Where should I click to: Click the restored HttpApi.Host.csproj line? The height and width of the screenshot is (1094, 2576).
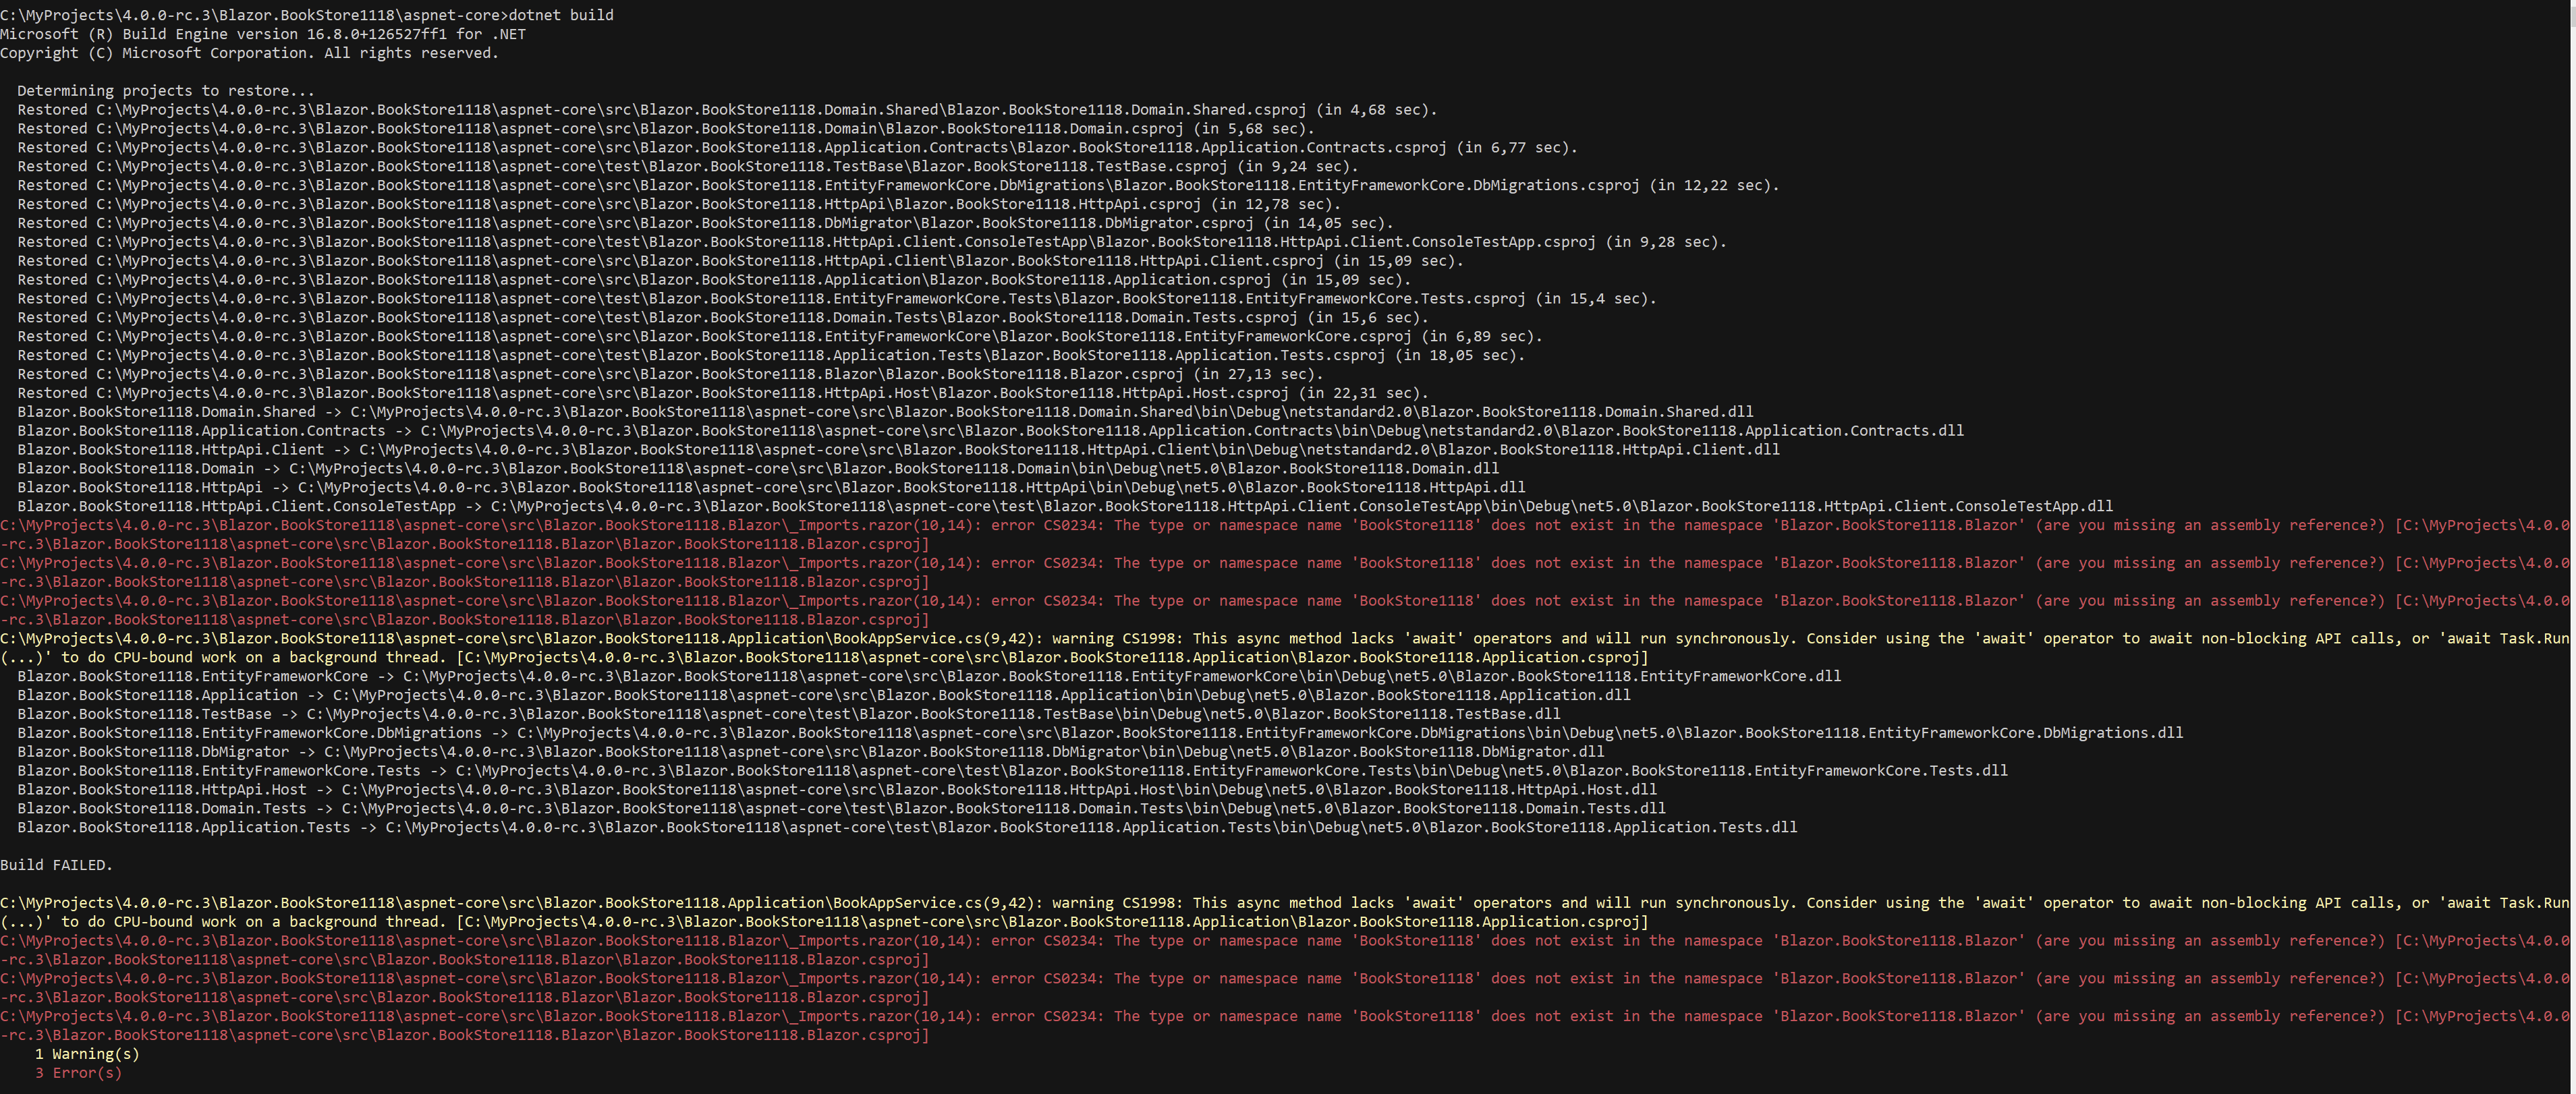click(722, 393)
